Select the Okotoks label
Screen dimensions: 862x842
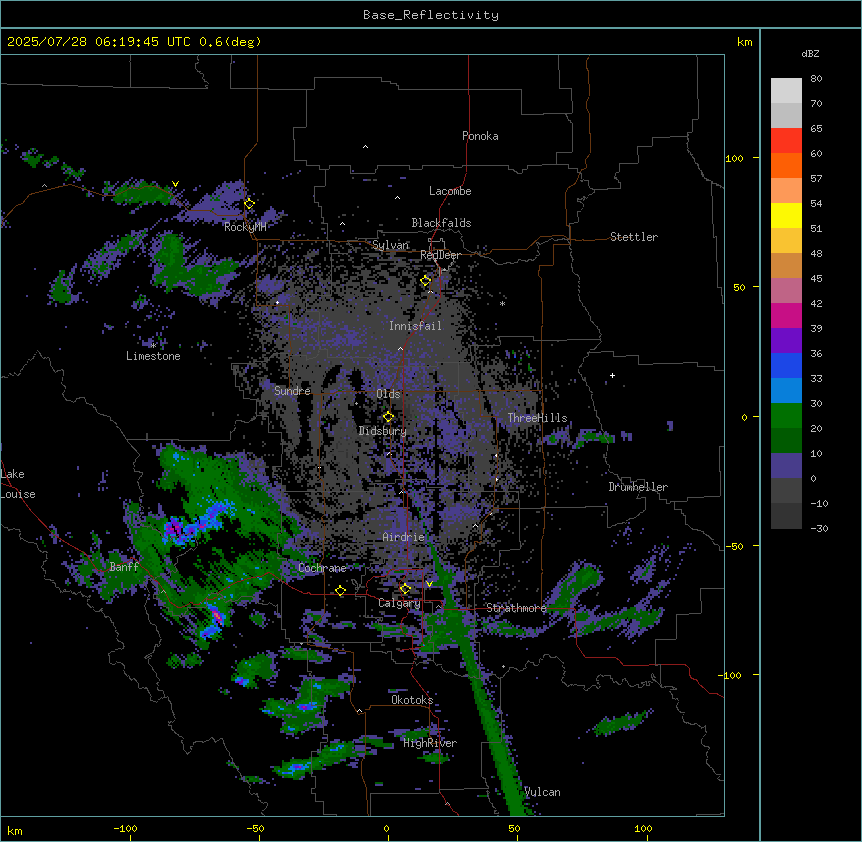412,700
